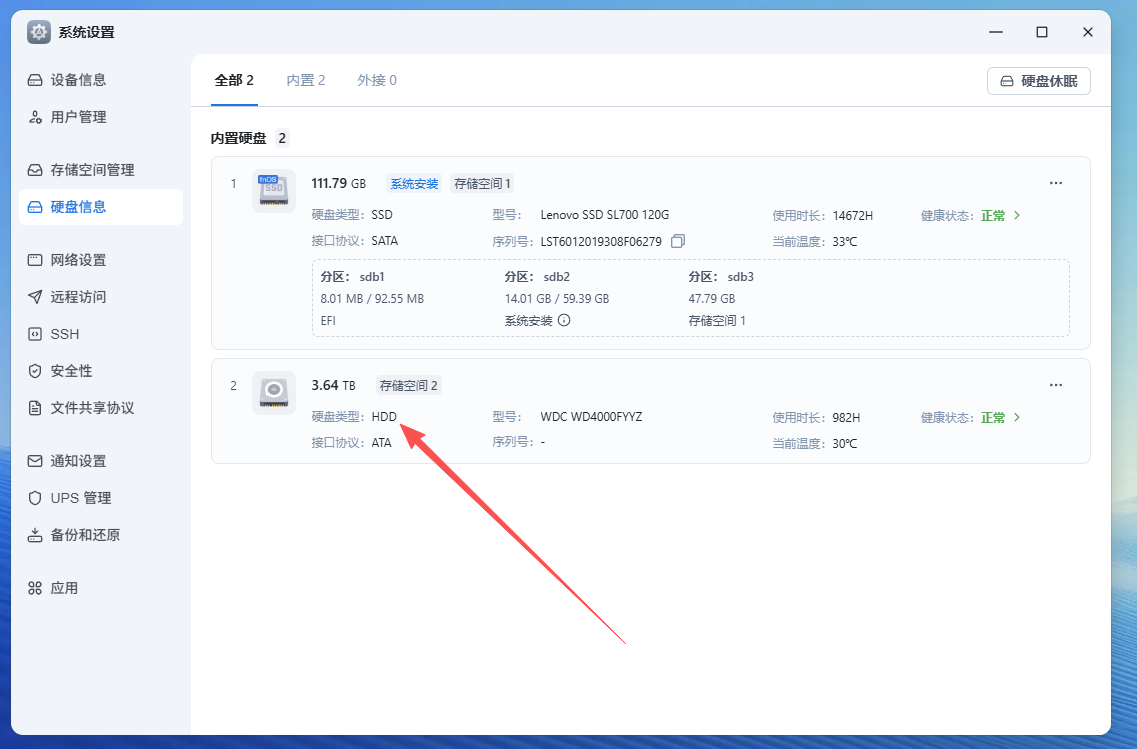The image size is (1137, 749).
Task: Click the model text WDC WD4000FYYZ
Action: point(591,417)
